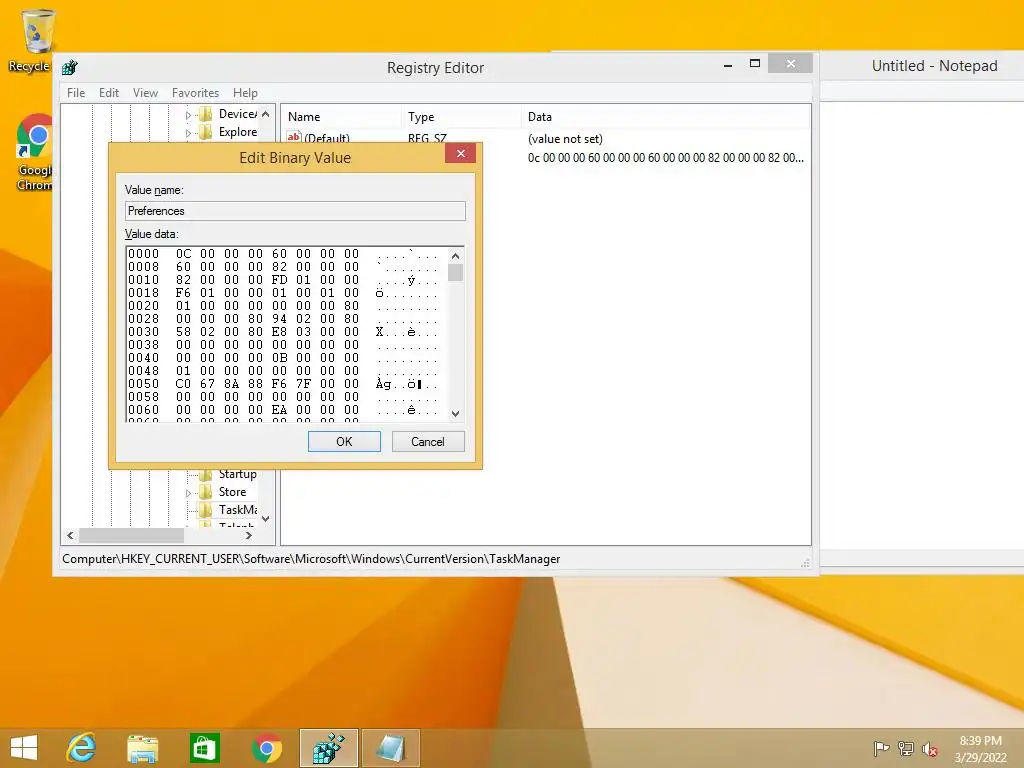Click the muted volume tray icon
1024x768 pixels.
point(929,748)
